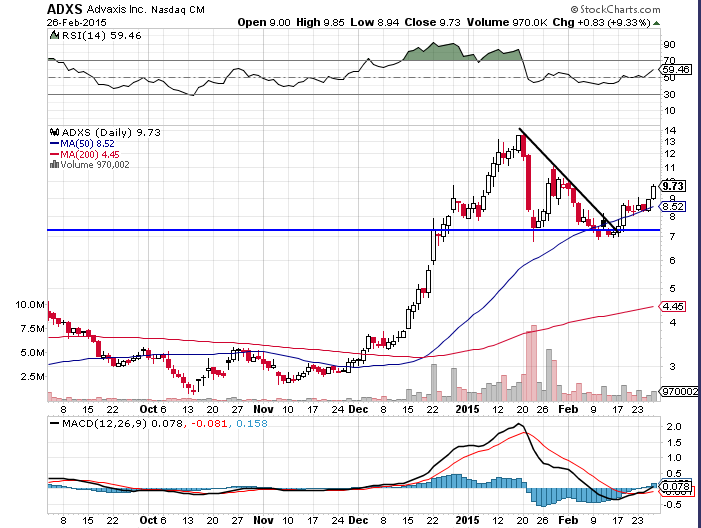Screen dimensions: 701x528
Task: Click 'Nov' on the bottom MACD date axis
Action: coord(263,520)
